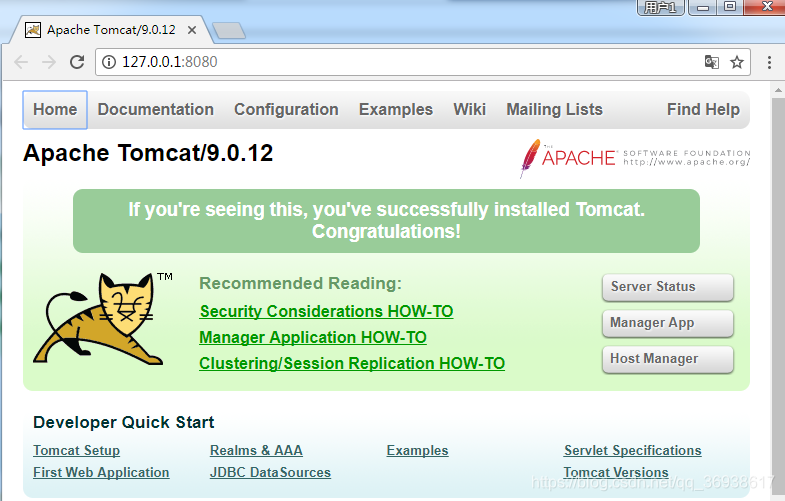The width and height of the screenshot is (785, 501).
Task: Click the user profile button 用户1
Action: point(660,7)
